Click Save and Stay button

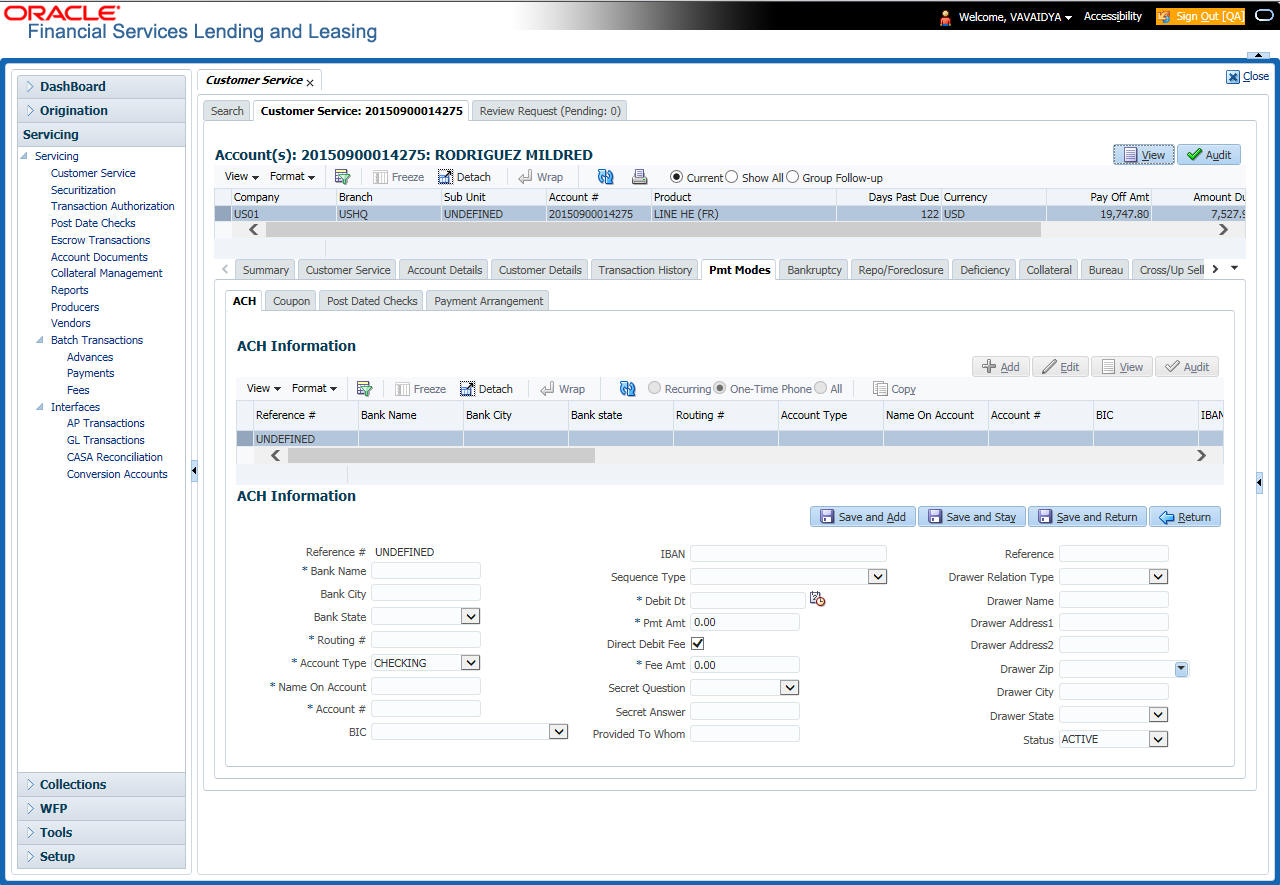(x=972, y=517)
